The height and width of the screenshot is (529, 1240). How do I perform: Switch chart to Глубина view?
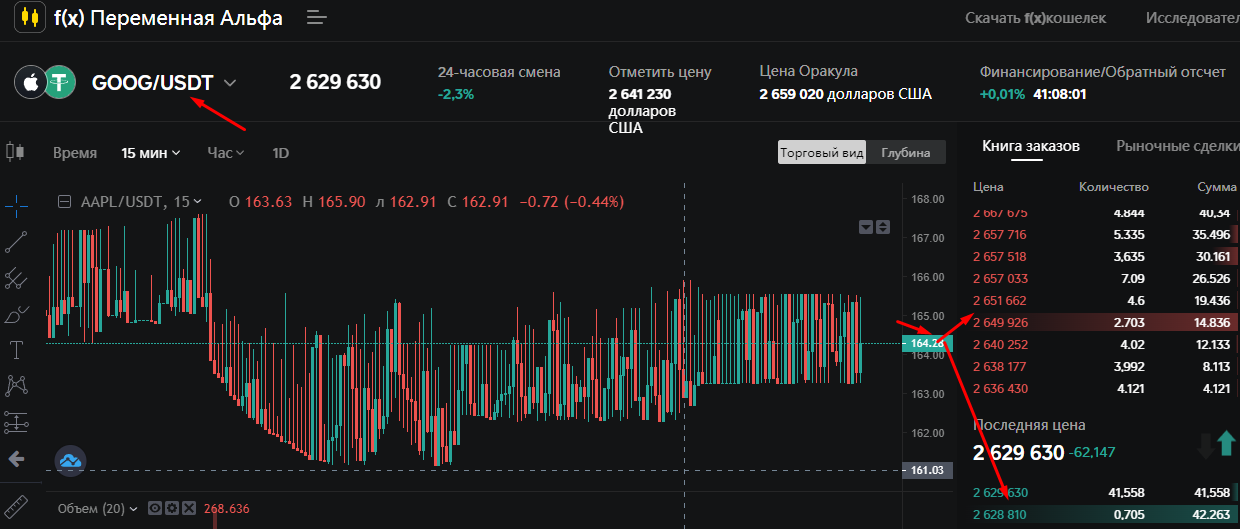coord(905,153)
